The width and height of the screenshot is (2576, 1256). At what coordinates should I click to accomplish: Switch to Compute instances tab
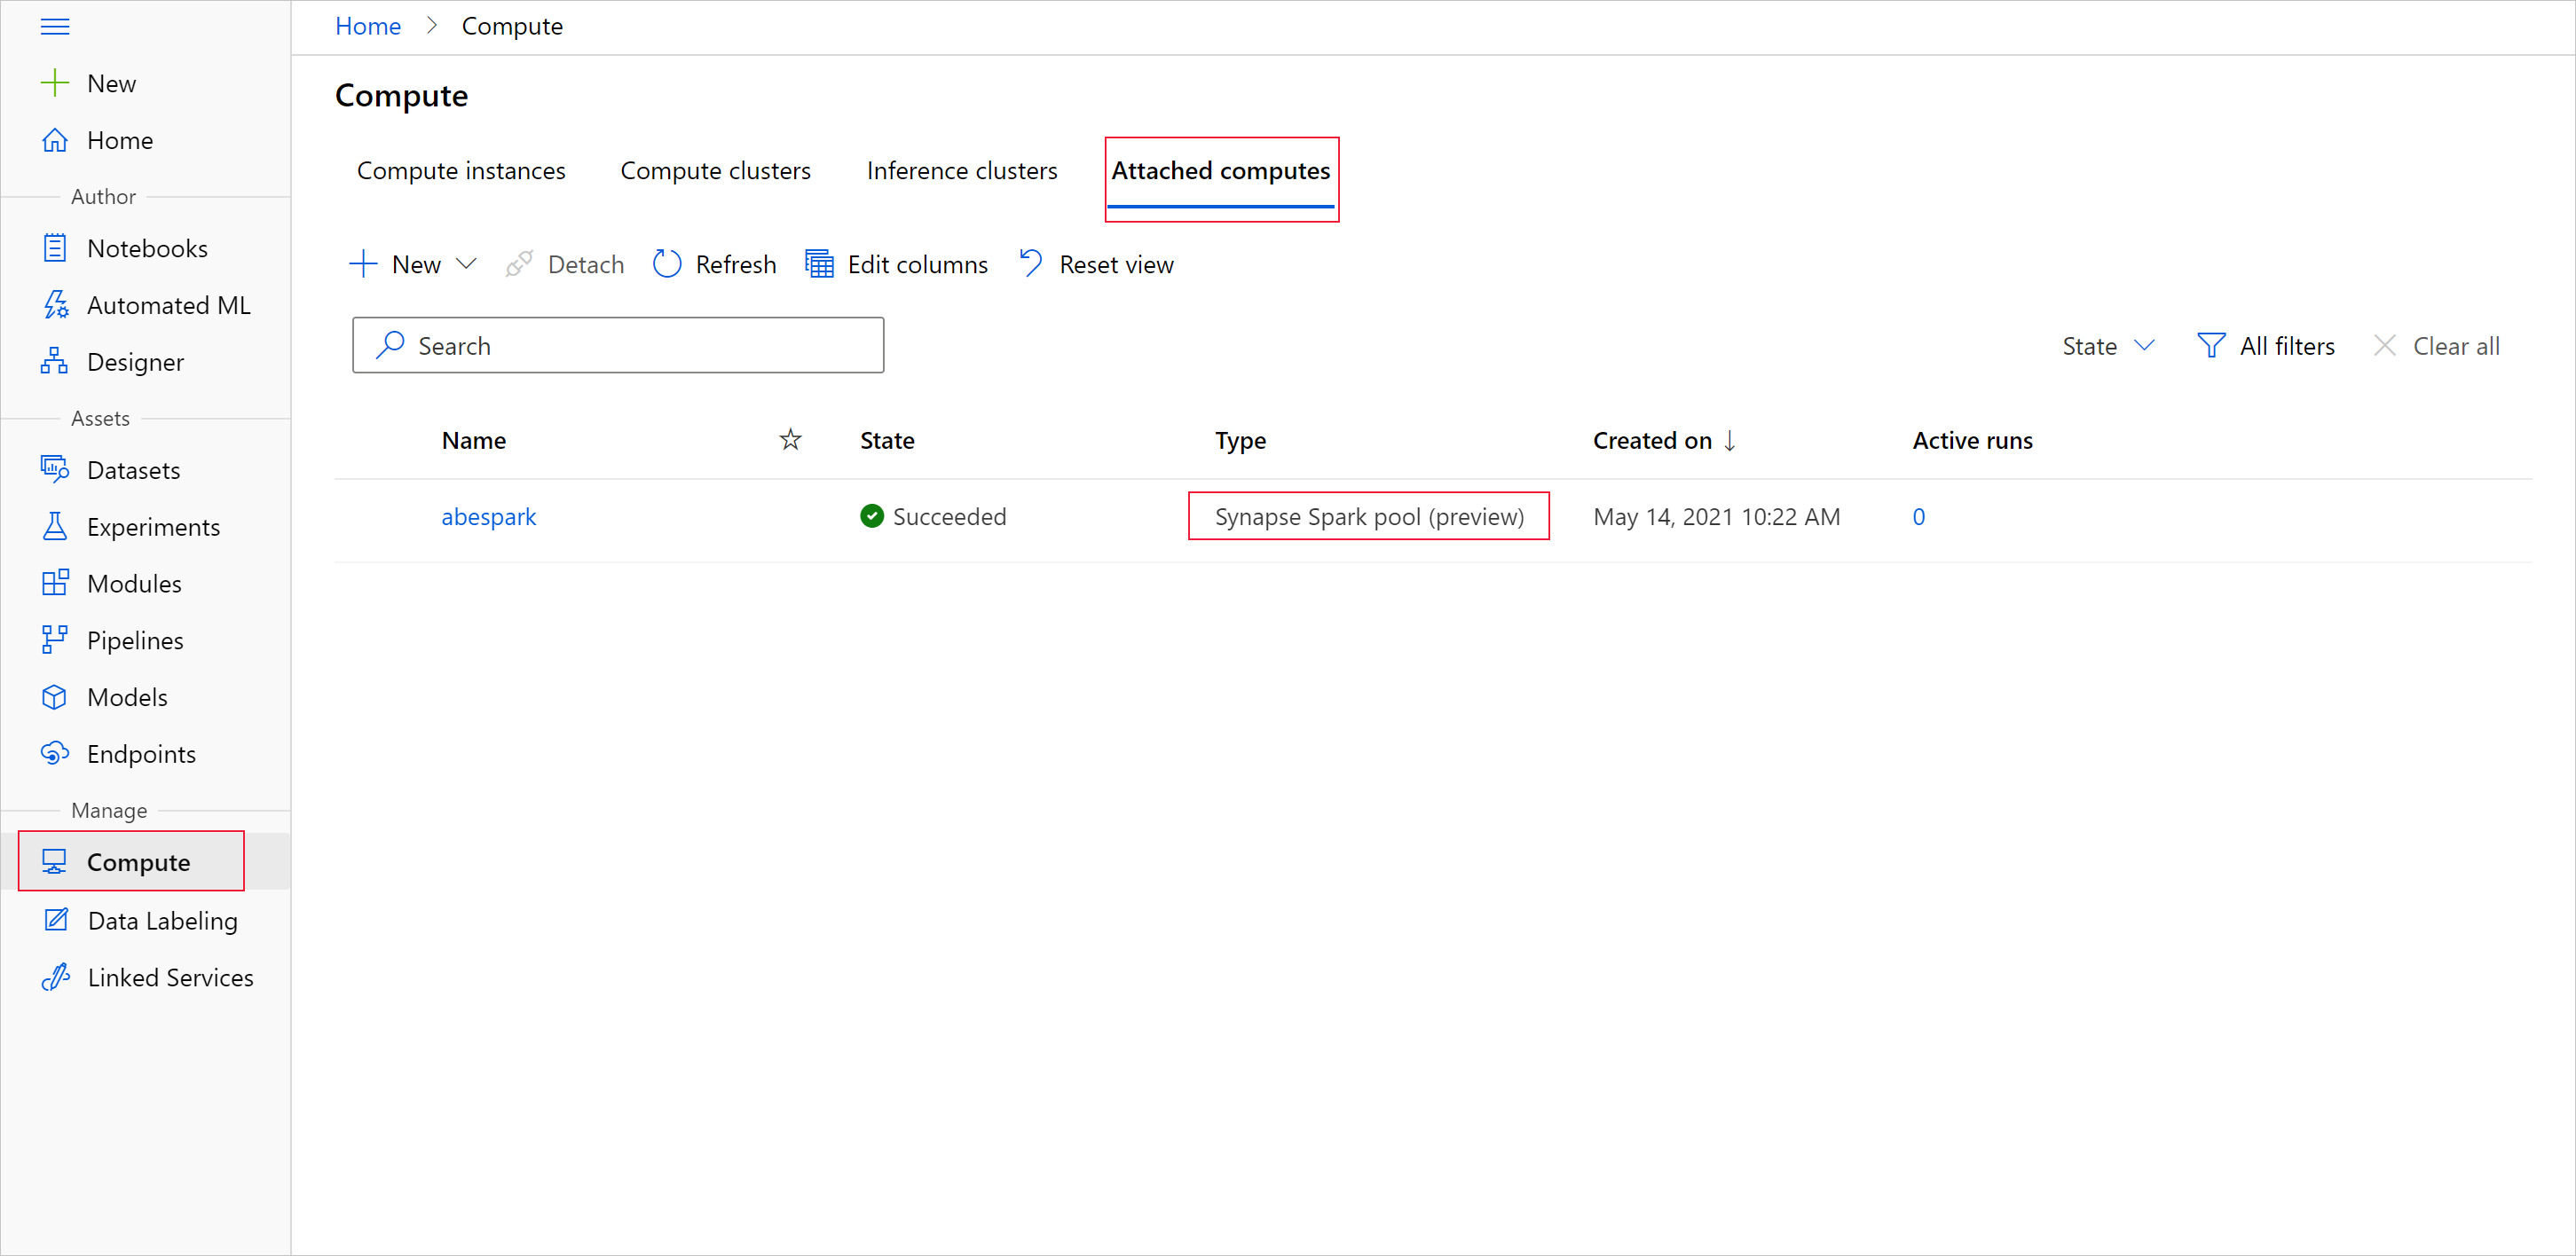point(461,171)
